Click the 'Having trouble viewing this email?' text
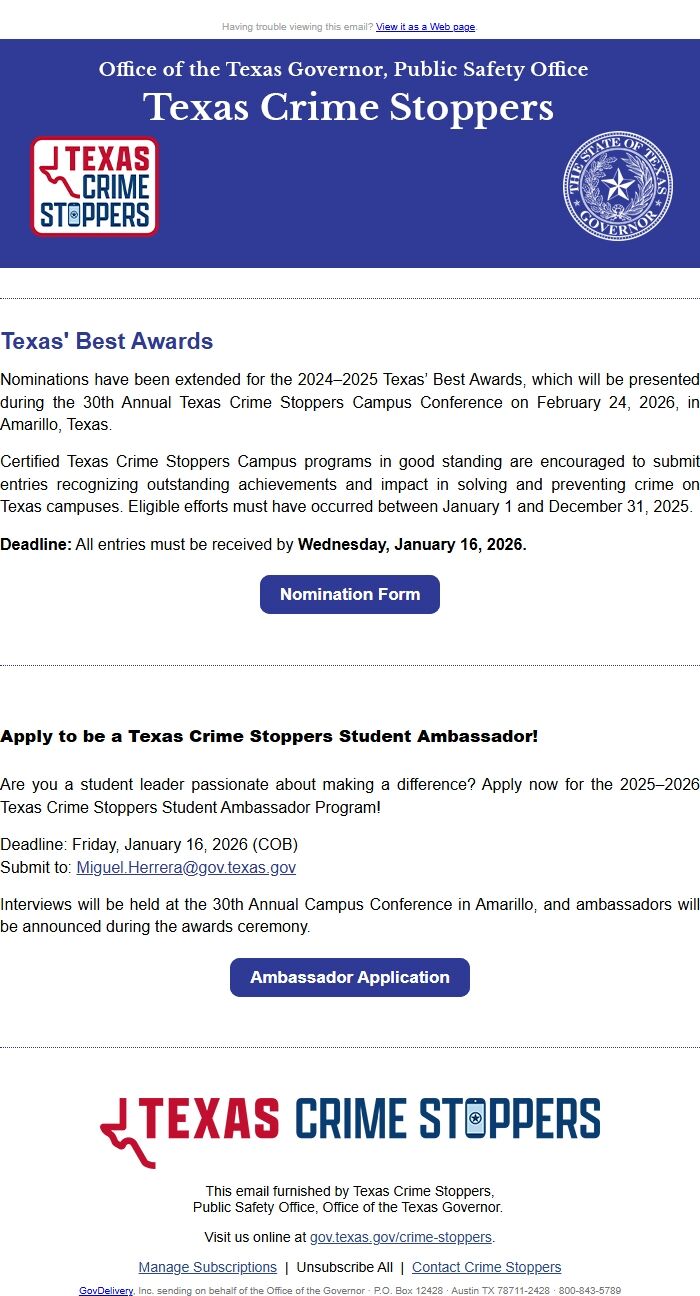Viewport: 700px width, 1296px height. (x=298, y=27)
